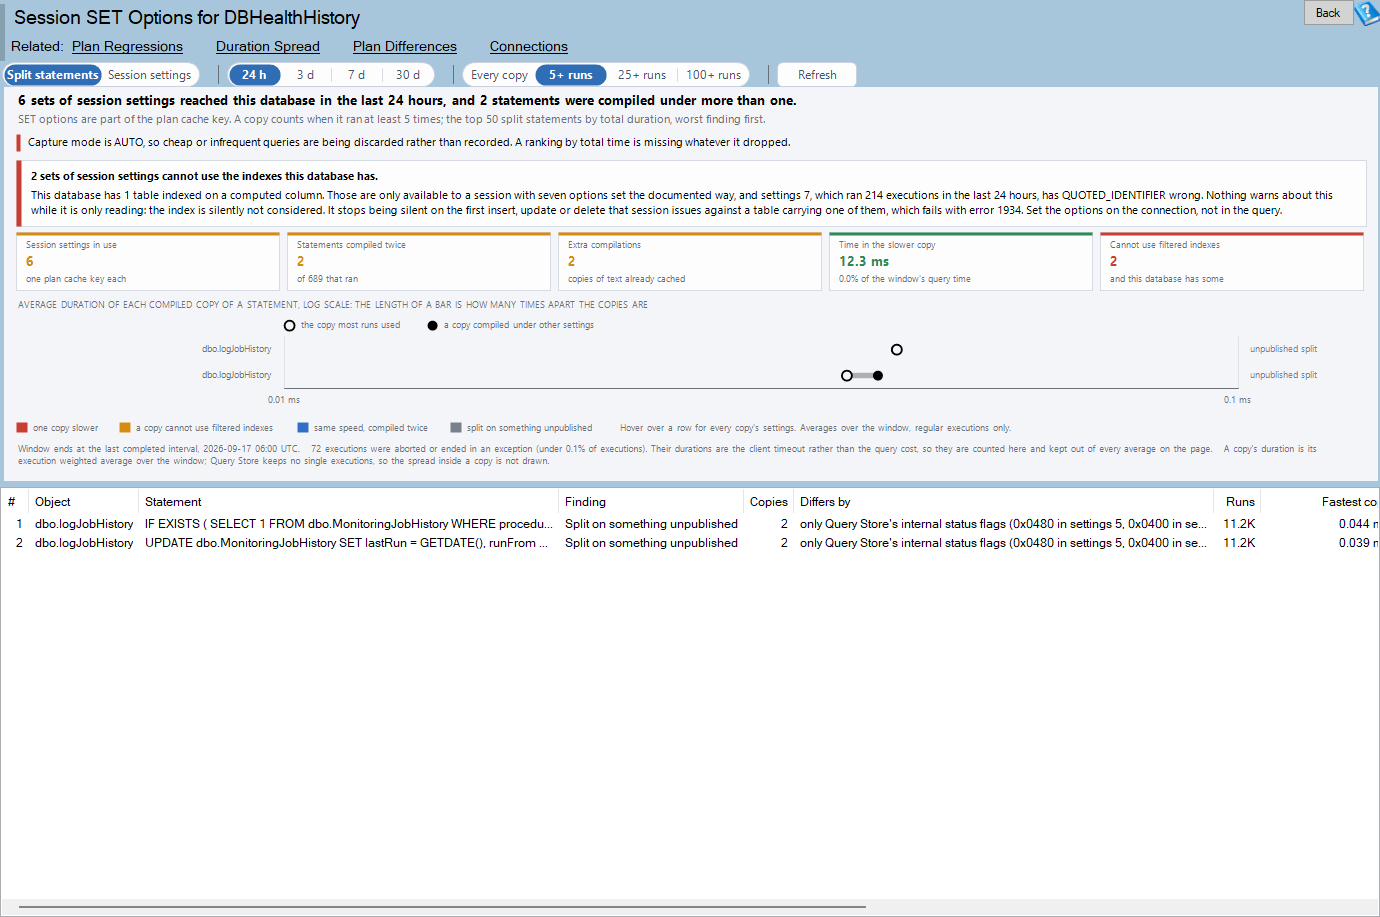Image resolution: width=1380 pixels, height=917 pixels.
Task: Filter to copies with 5+ runs
Action: pos(571,75)
